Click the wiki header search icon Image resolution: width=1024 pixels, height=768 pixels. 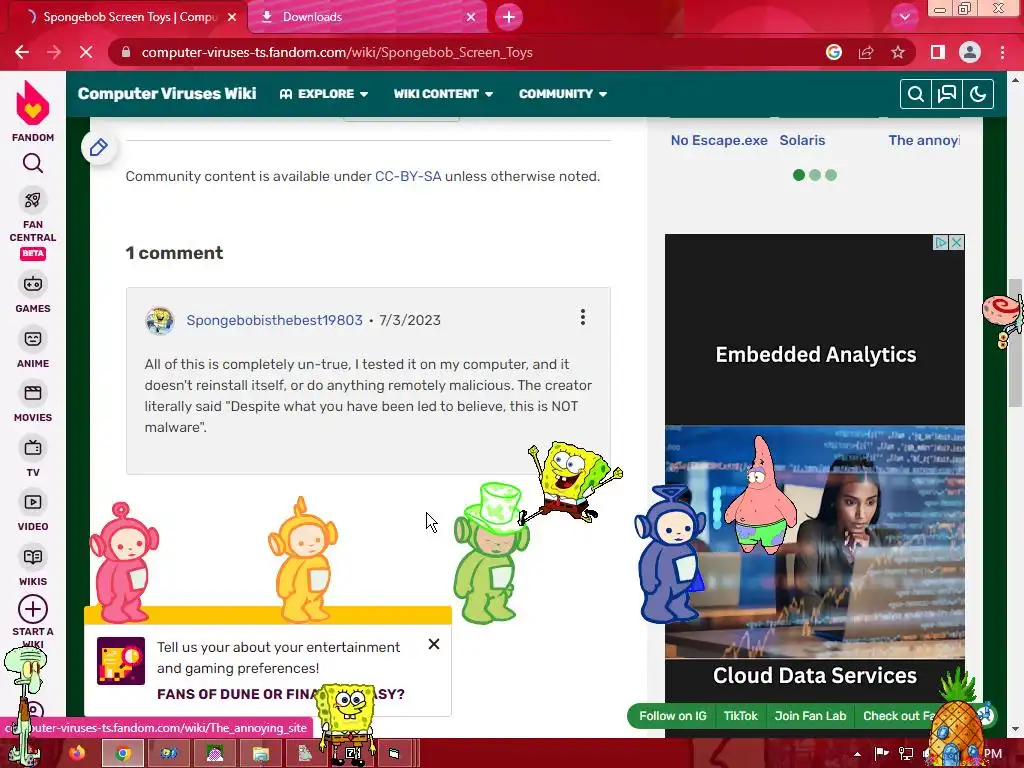pos(916,94)
